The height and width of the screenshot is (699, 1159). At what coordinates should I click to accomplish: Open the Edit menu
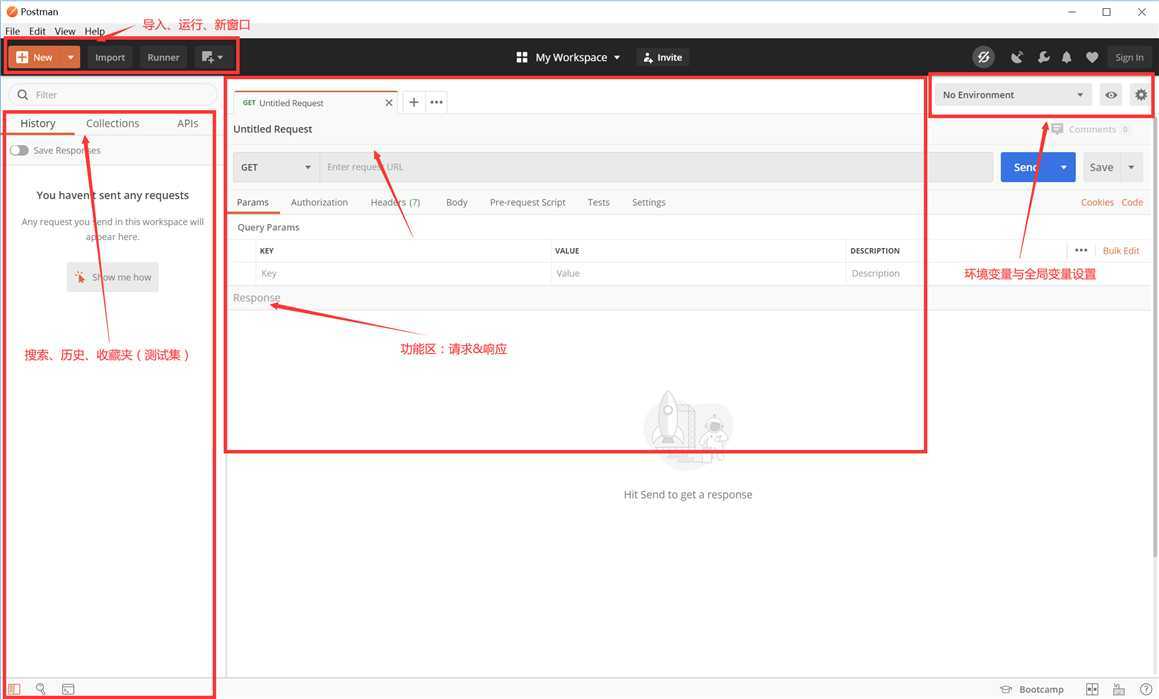37,31
